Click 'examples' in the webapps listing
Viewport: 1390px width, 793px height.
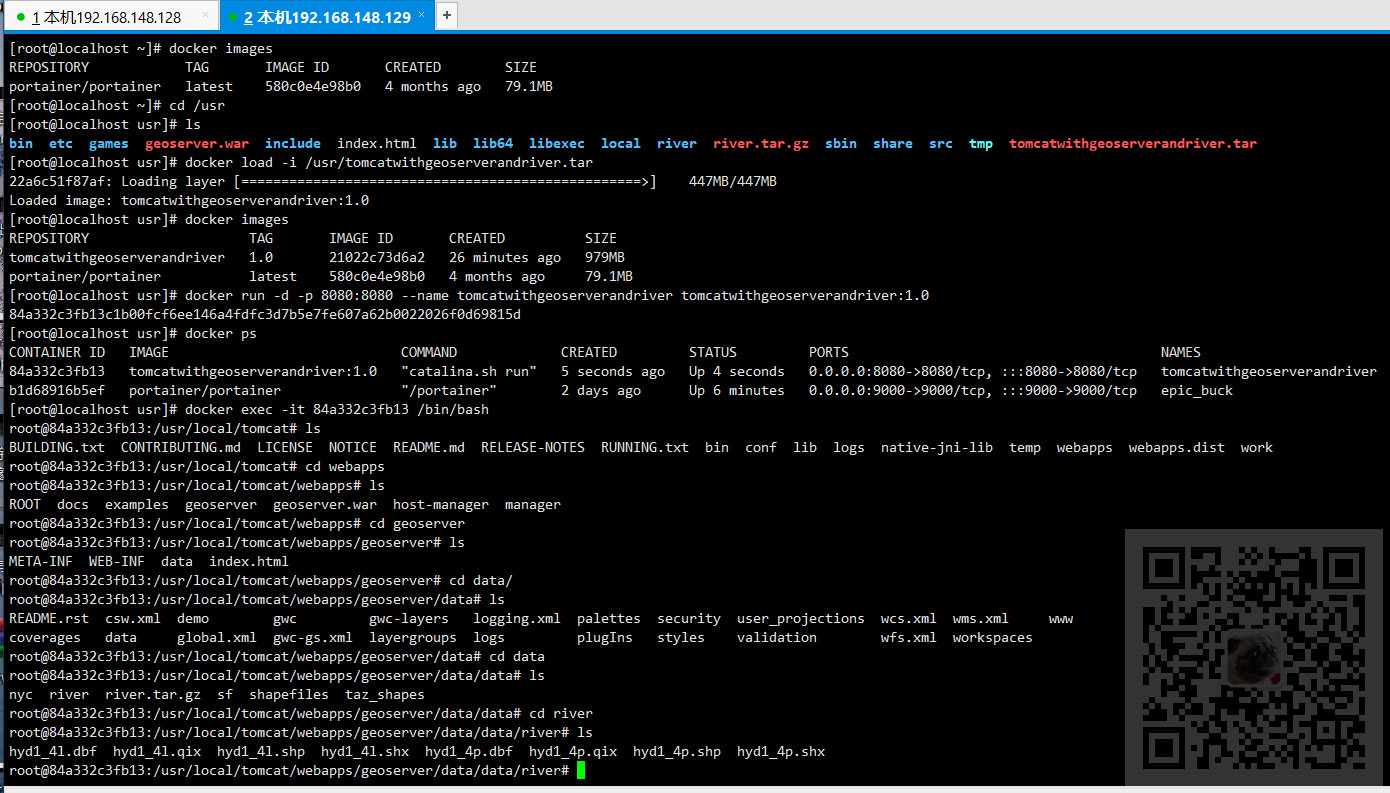point(137,504)
